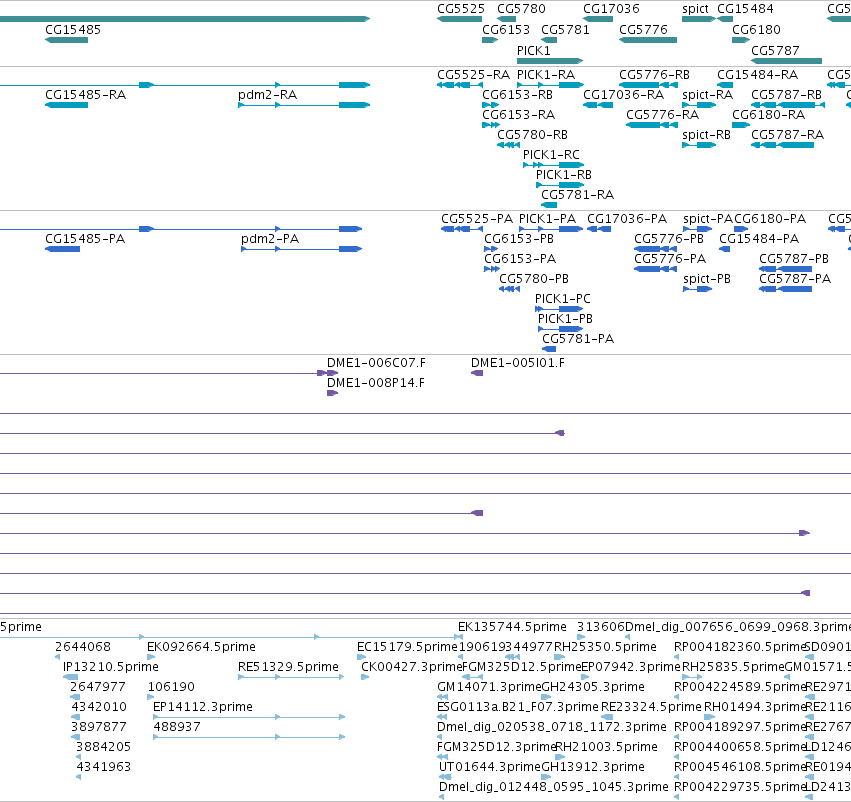Select the PICK1-RC transcript label
The height and width of the screenshot is (802, 851).
point(551,155)
